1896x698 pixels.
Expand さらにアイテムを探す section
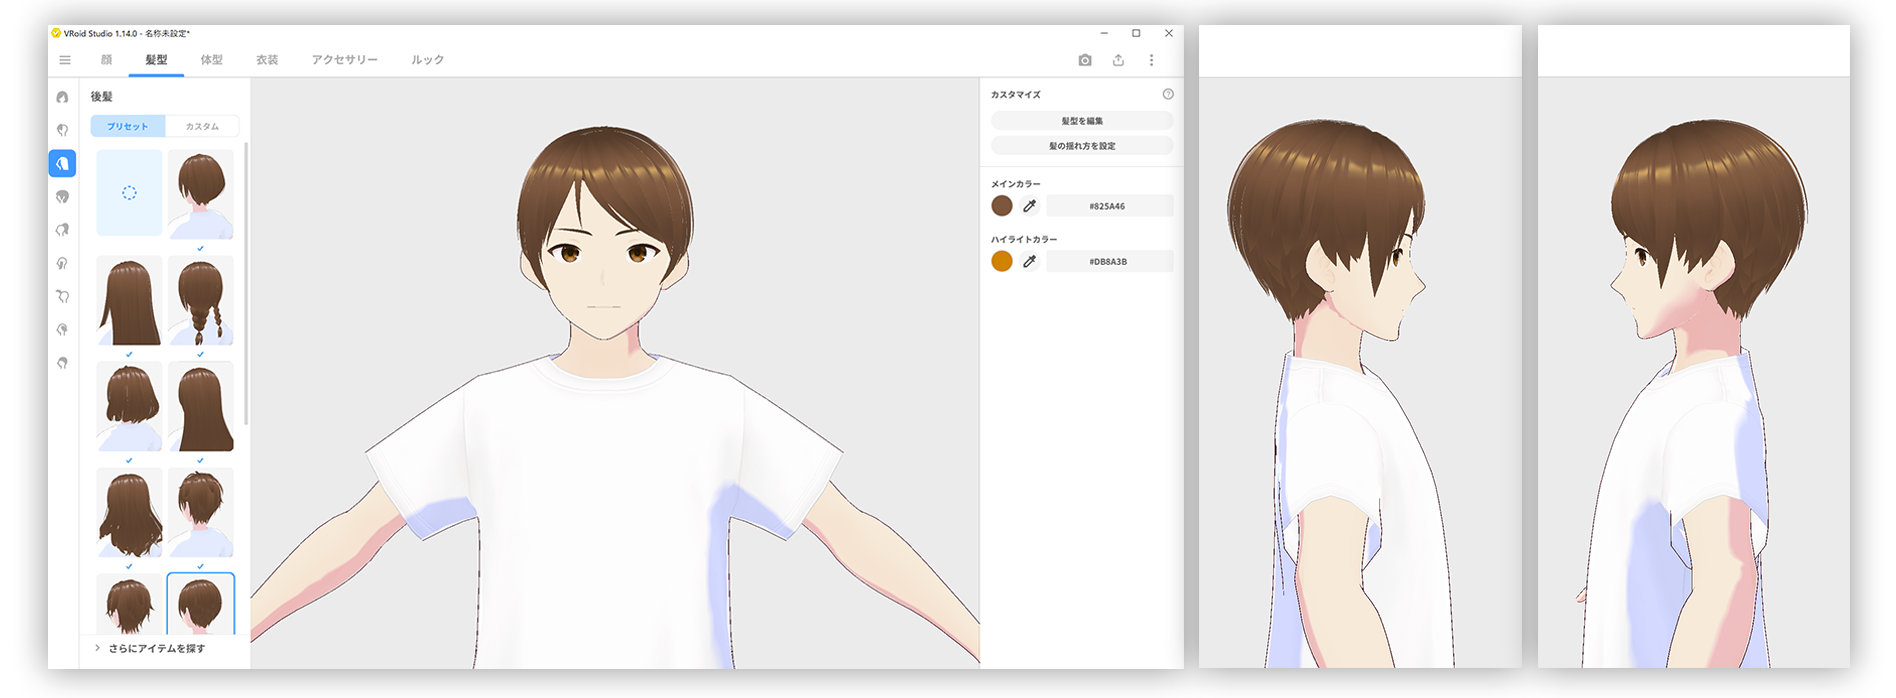click(150, 648)
